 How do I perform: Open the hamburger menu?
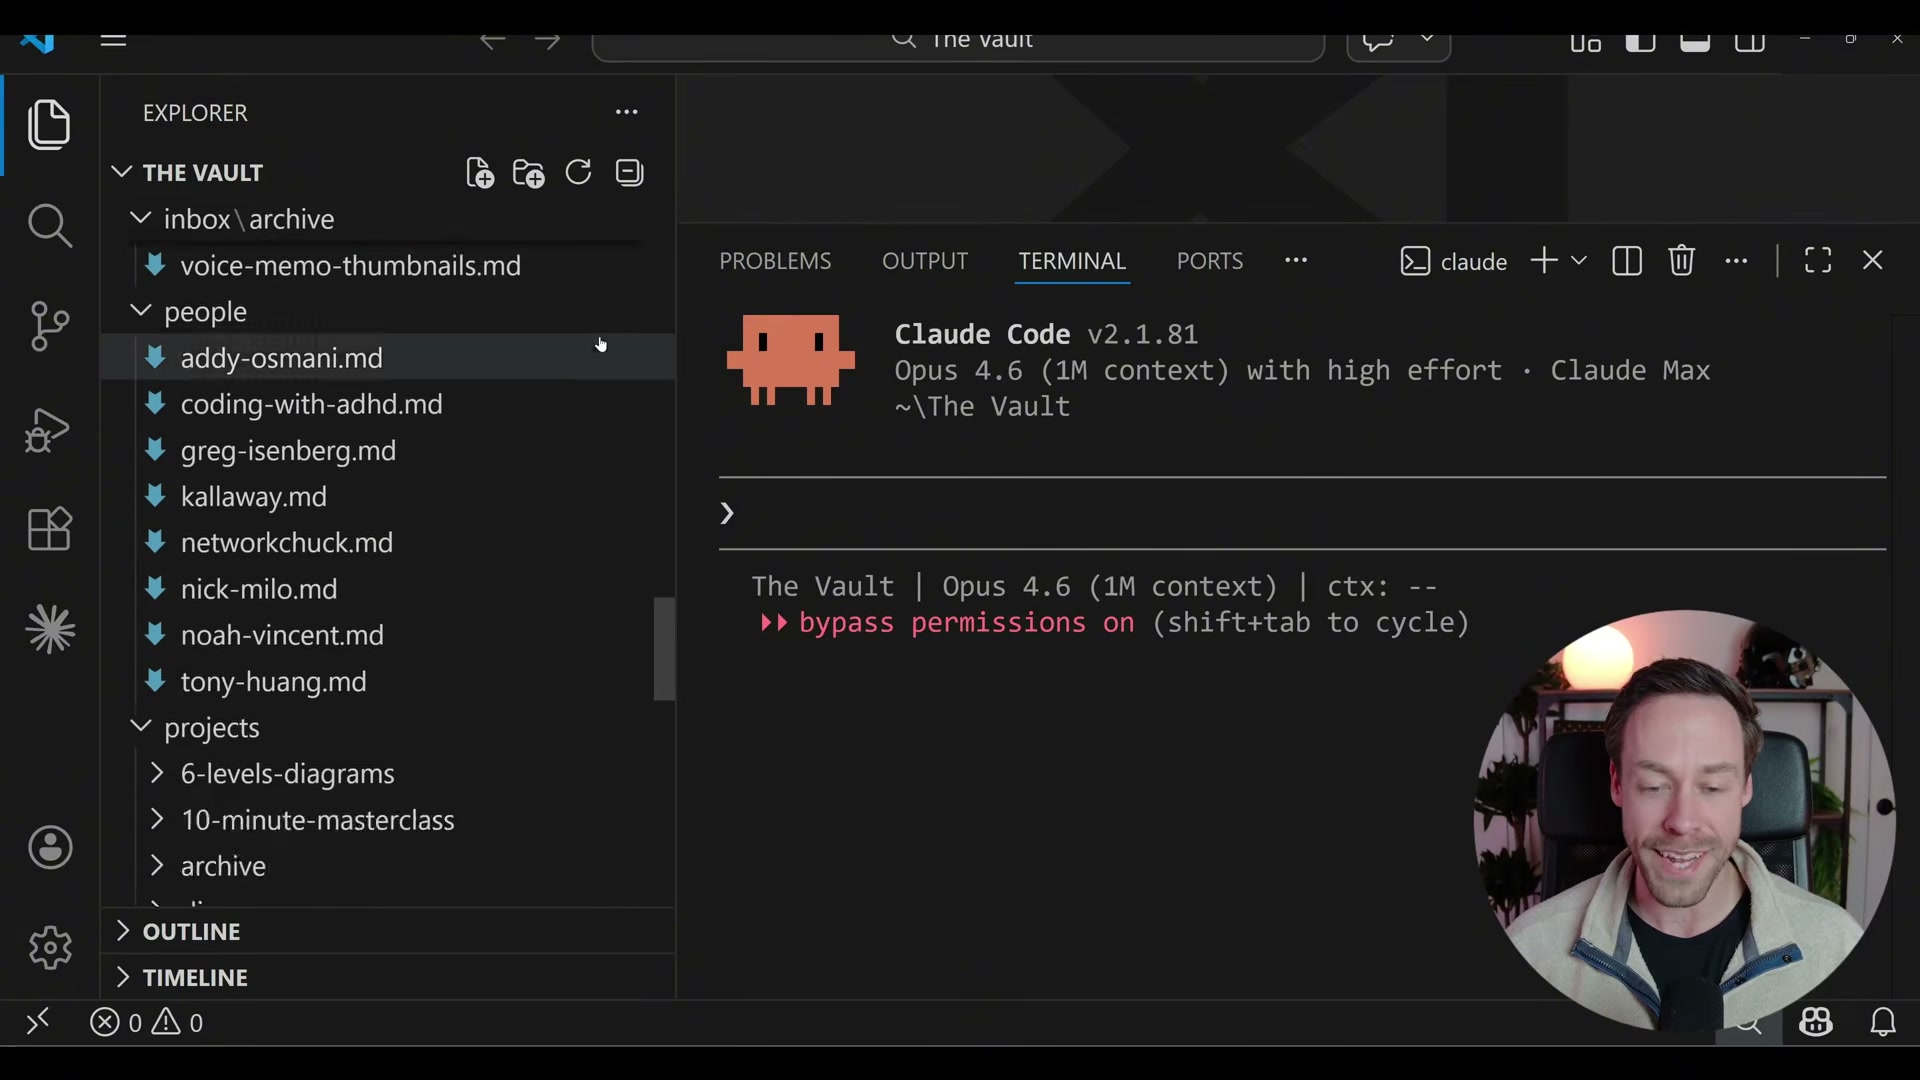[x=113, y=40]
